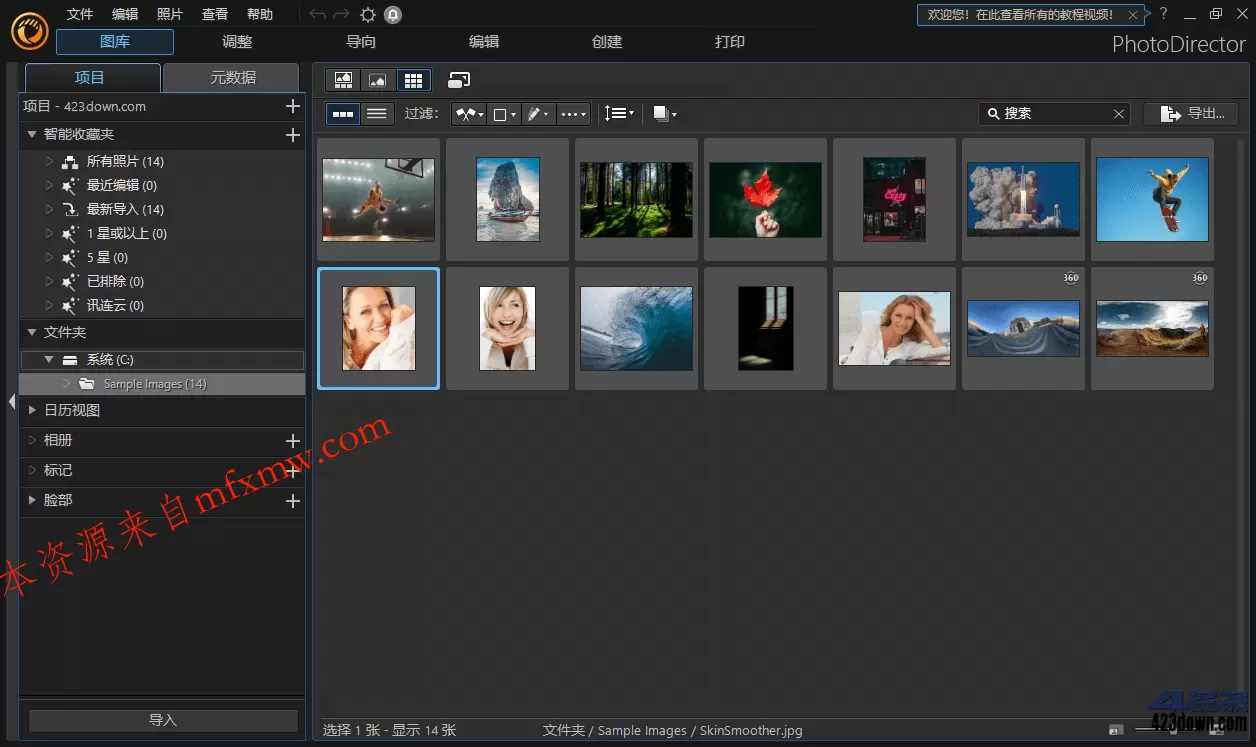Screen dimensions: 1256x747
Task: Choose list view in browser panel
Action: [x=377, y=114]
